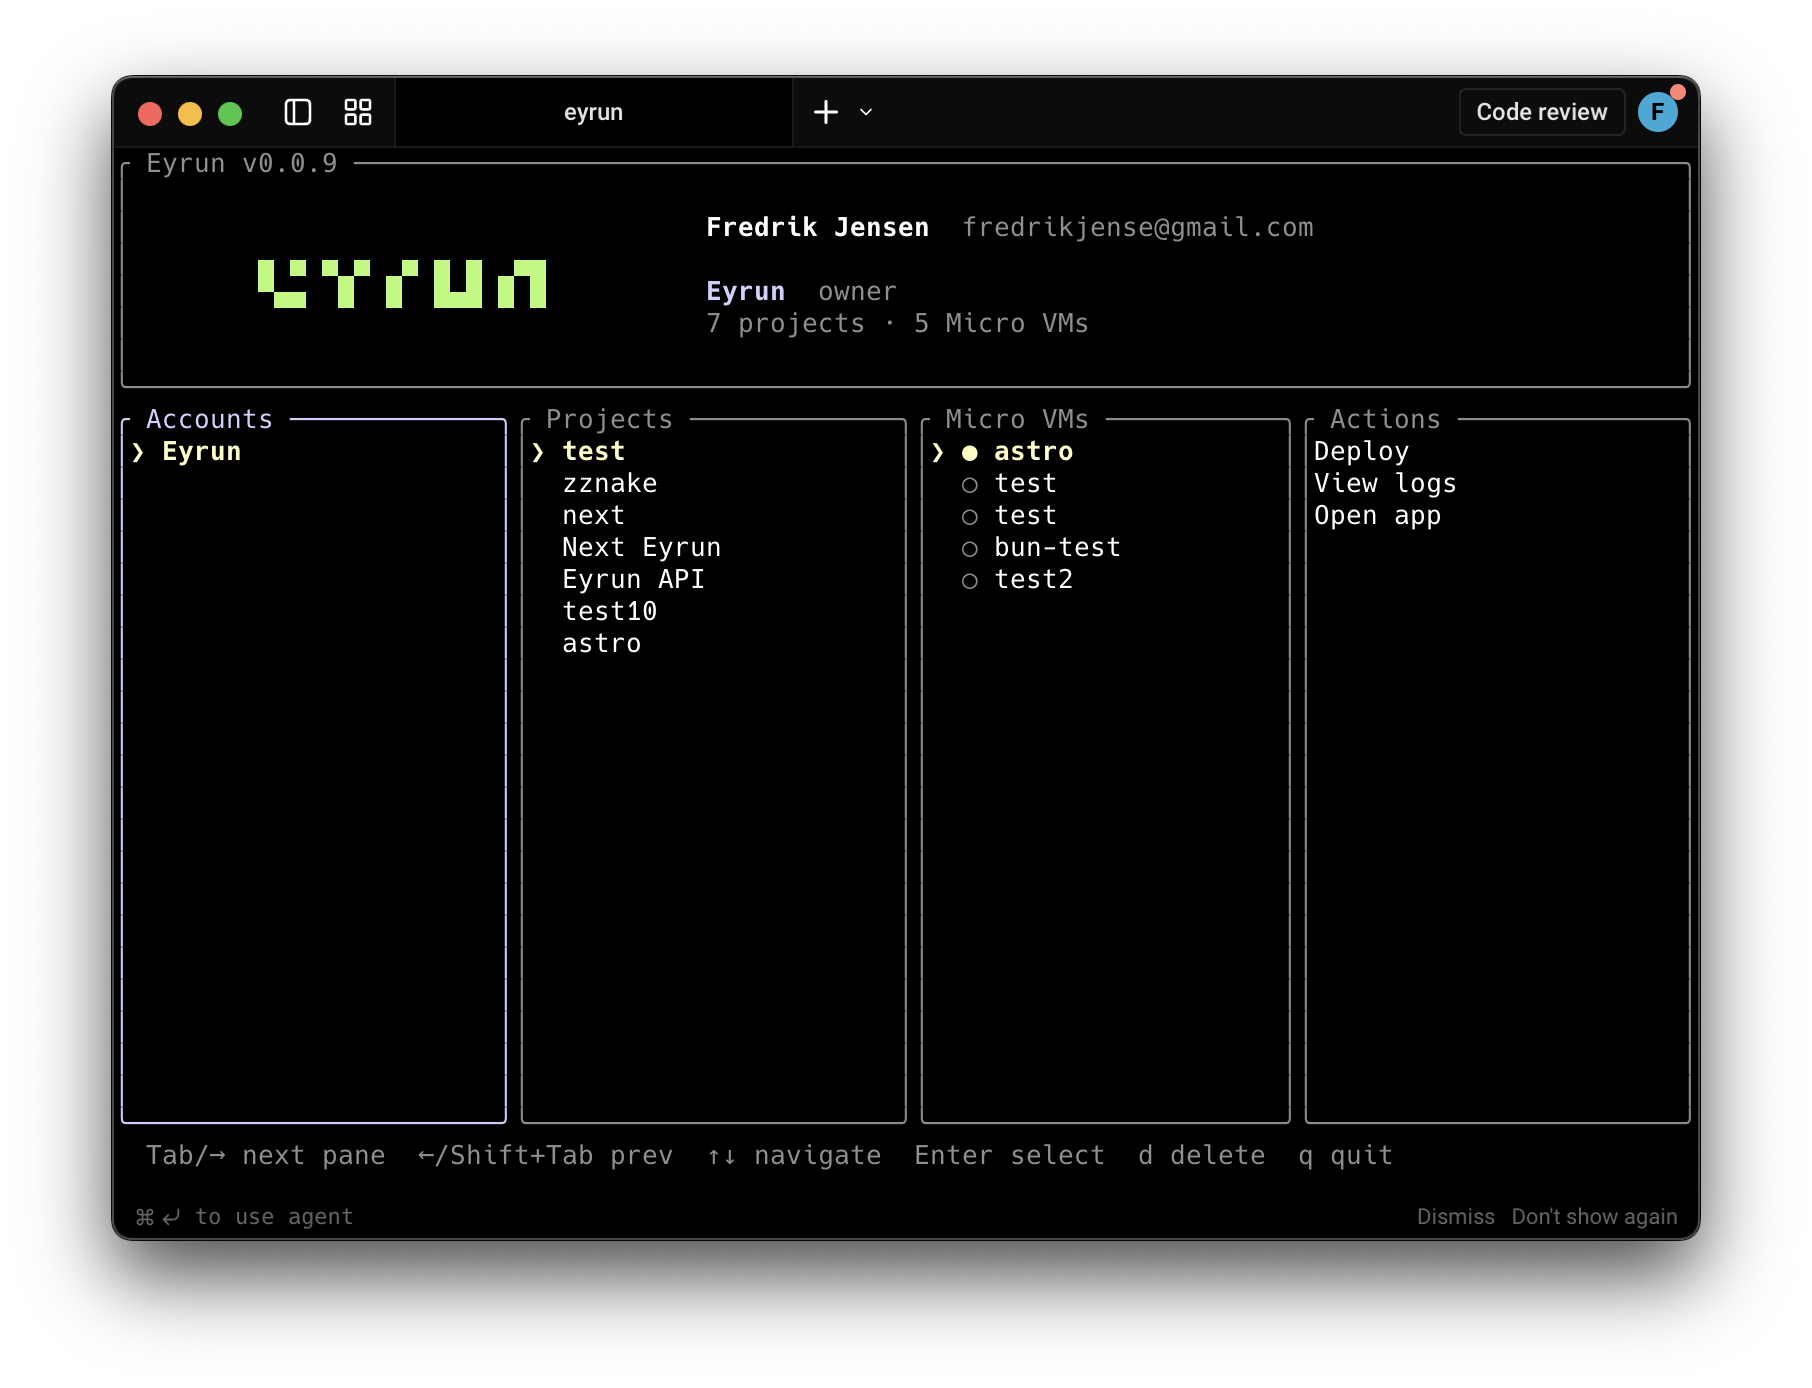Select the eyrun tab in the title bar

pyautogui.click(x=593, y=112)
